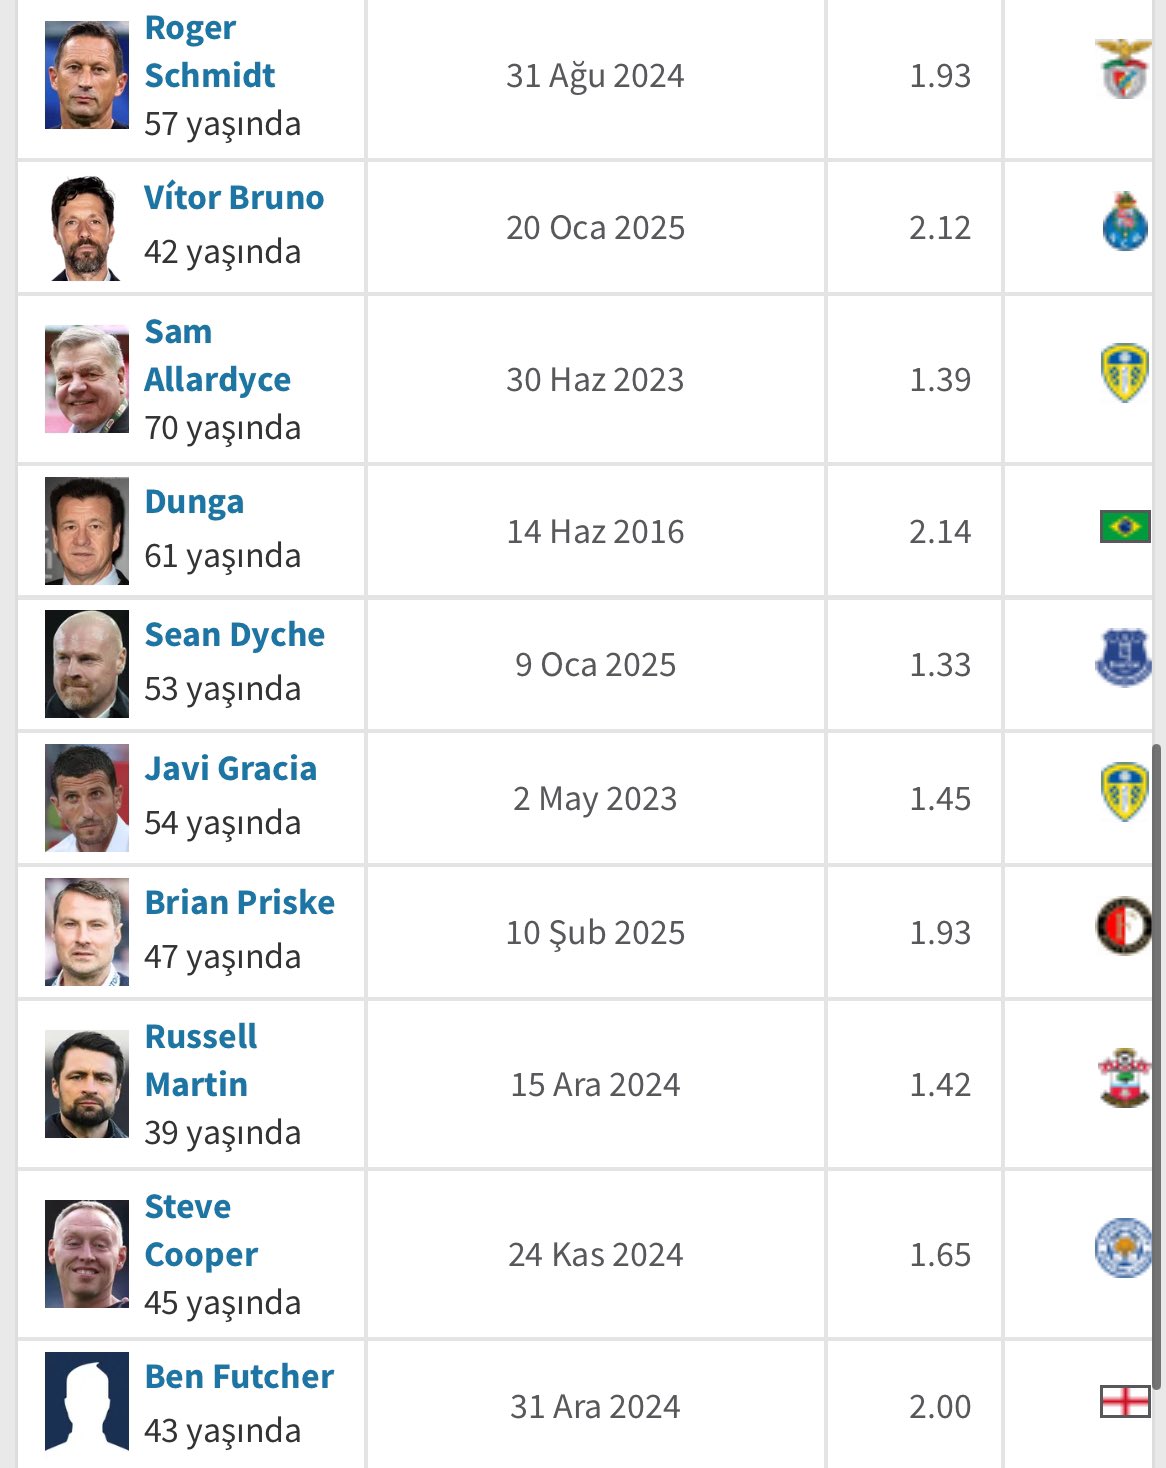The height and width of the screenshot is (1468, 1166).
Task: Open Sean Dyche's profile link
Action: pyautogui.click(x=235, y=635)
